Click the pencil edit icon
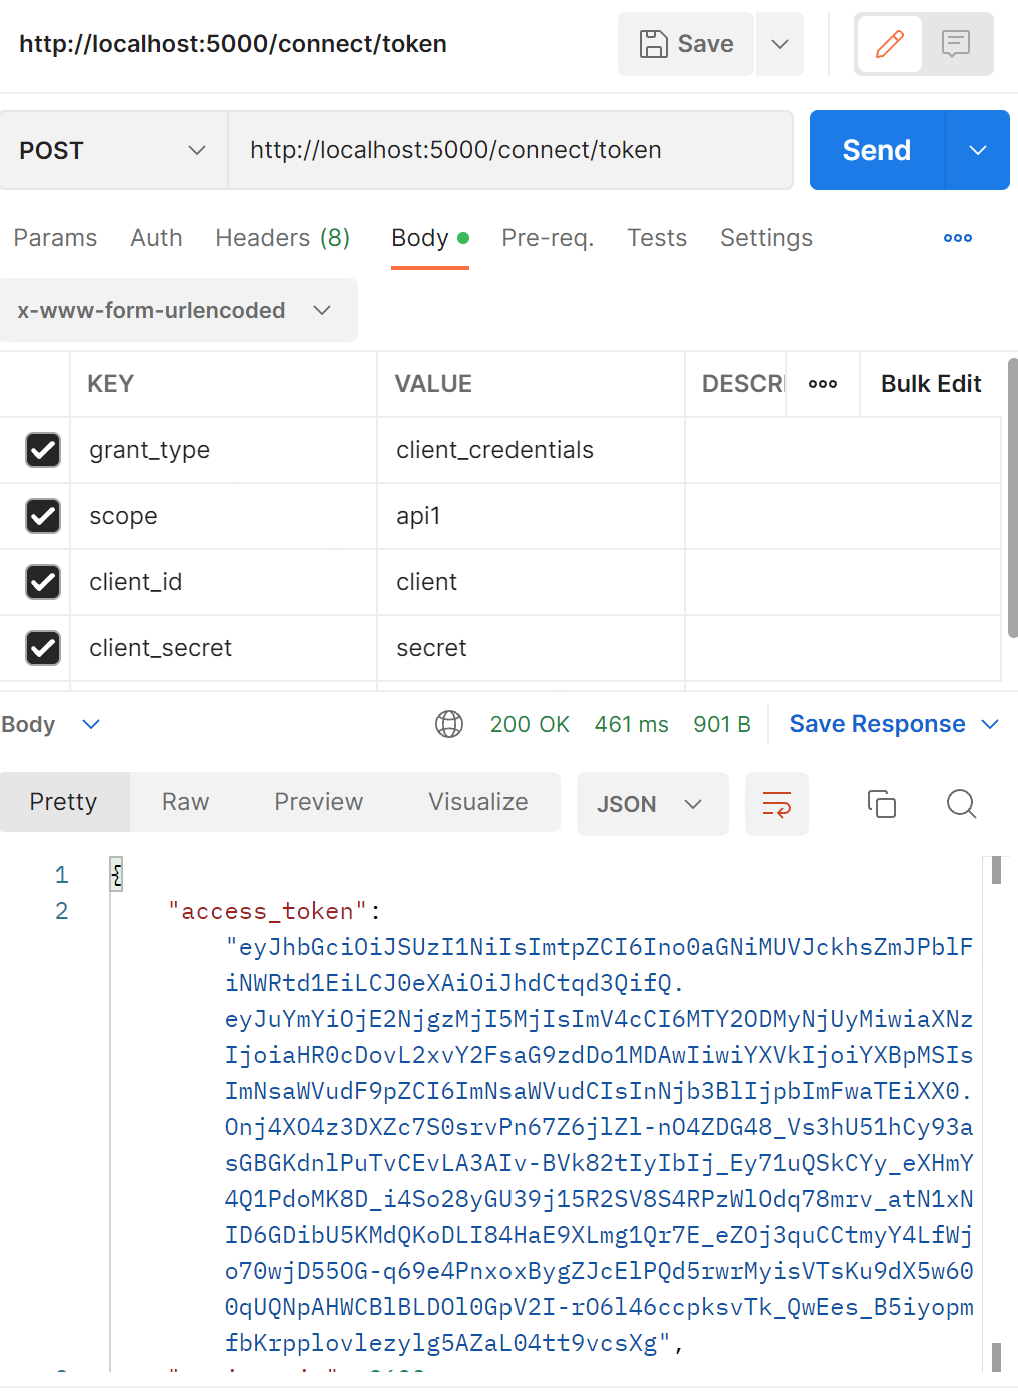Screen dimensions: 1018x1396 click(x=889, y=44)
